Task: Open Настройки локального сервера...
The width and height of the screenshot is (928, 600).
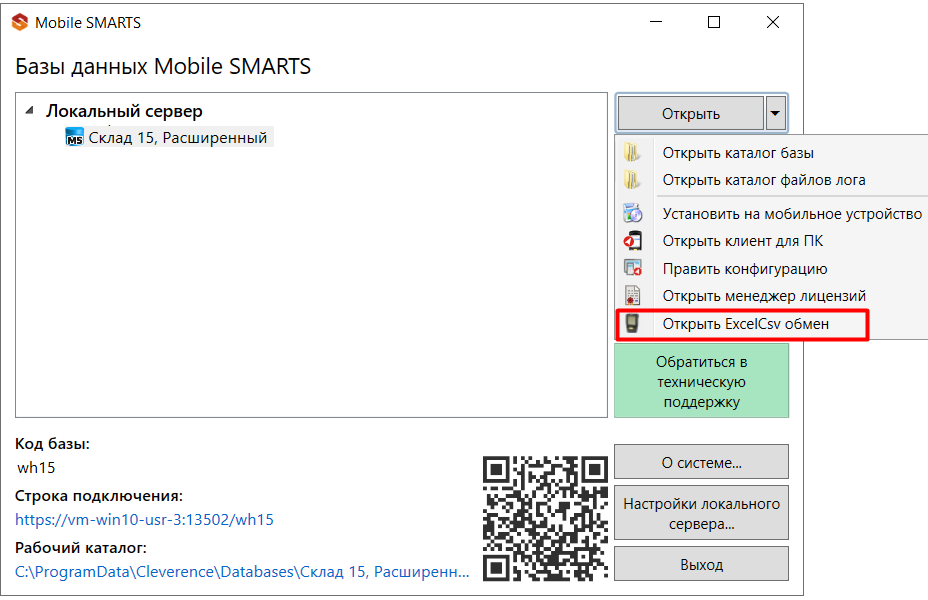Action: pos(701,513)
